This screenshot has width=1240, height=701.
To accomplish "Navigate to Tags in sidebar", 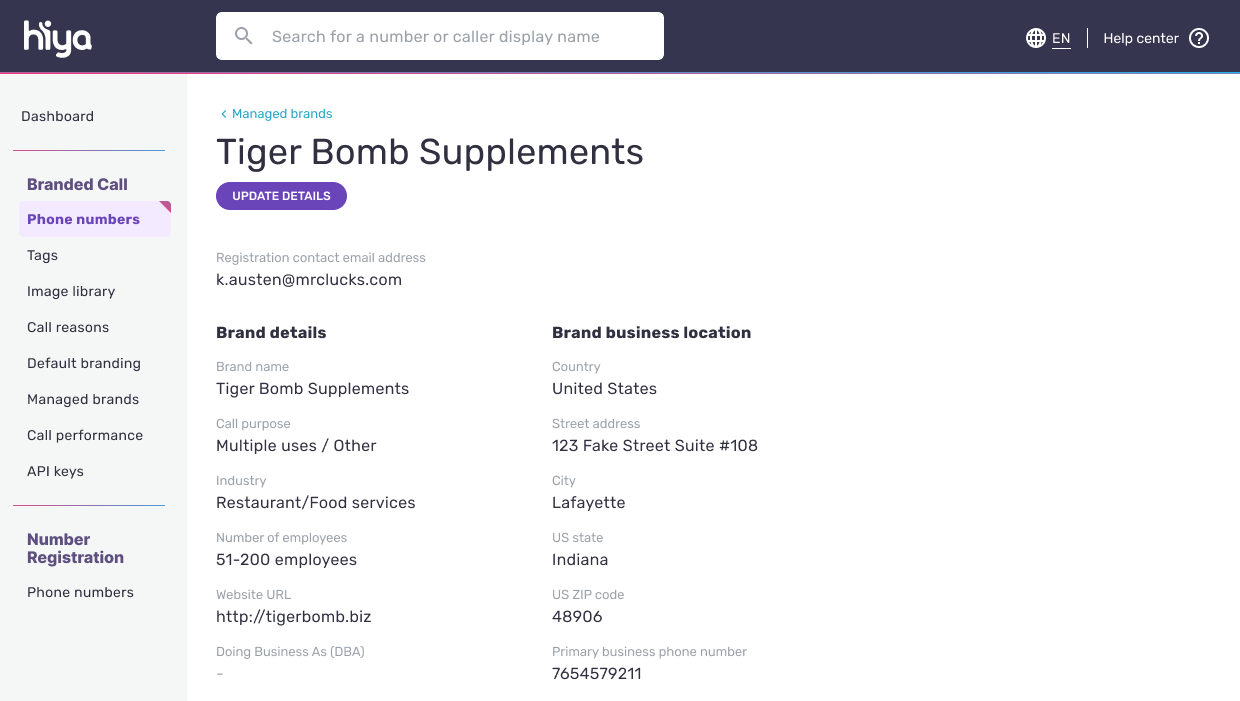I will 43,255.
